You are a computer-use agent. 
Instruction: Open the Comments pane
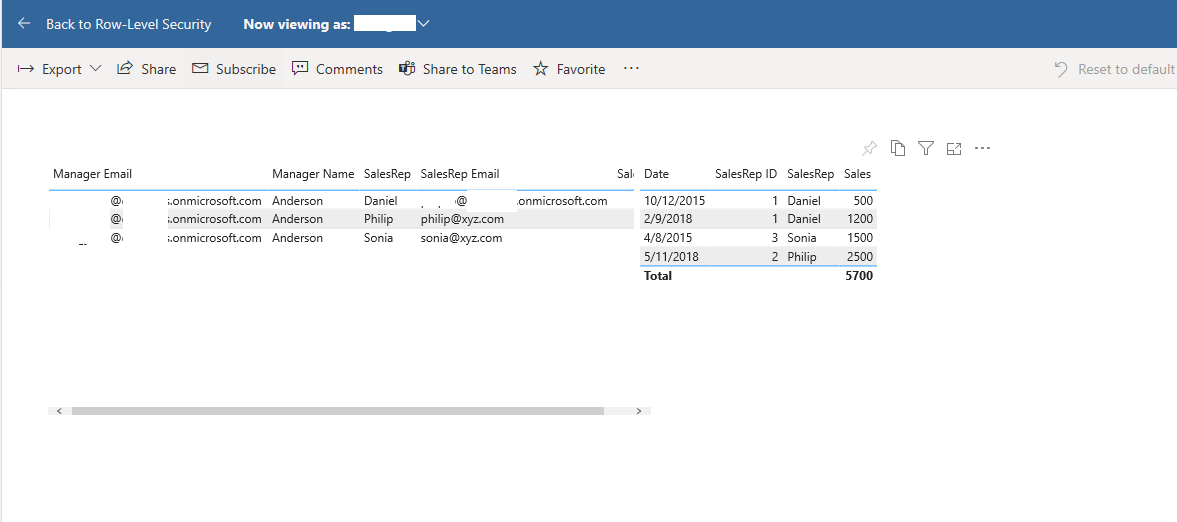tap(337, 69)
